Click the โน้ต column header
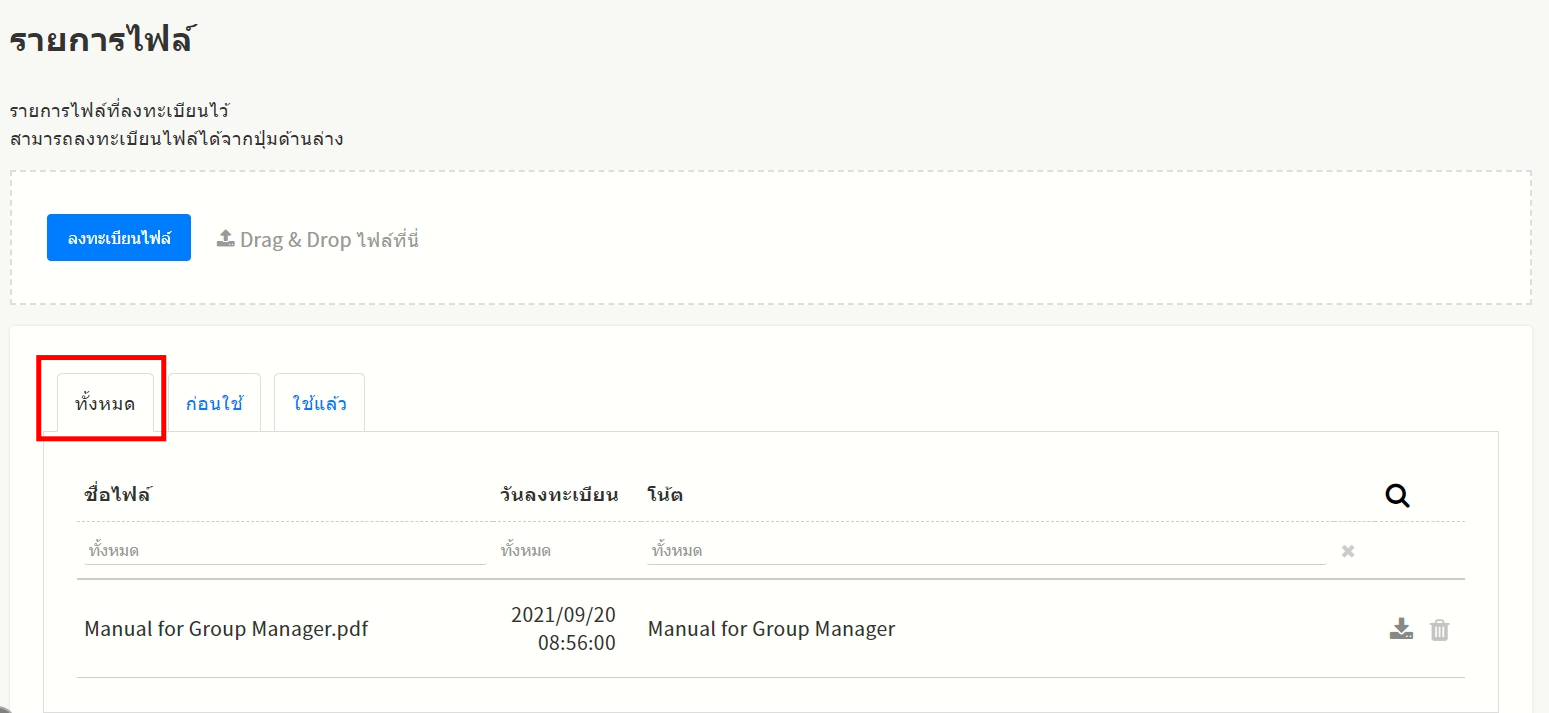Image resolution: width=1549 pixels, height=713 pixels. click(665, 494)
